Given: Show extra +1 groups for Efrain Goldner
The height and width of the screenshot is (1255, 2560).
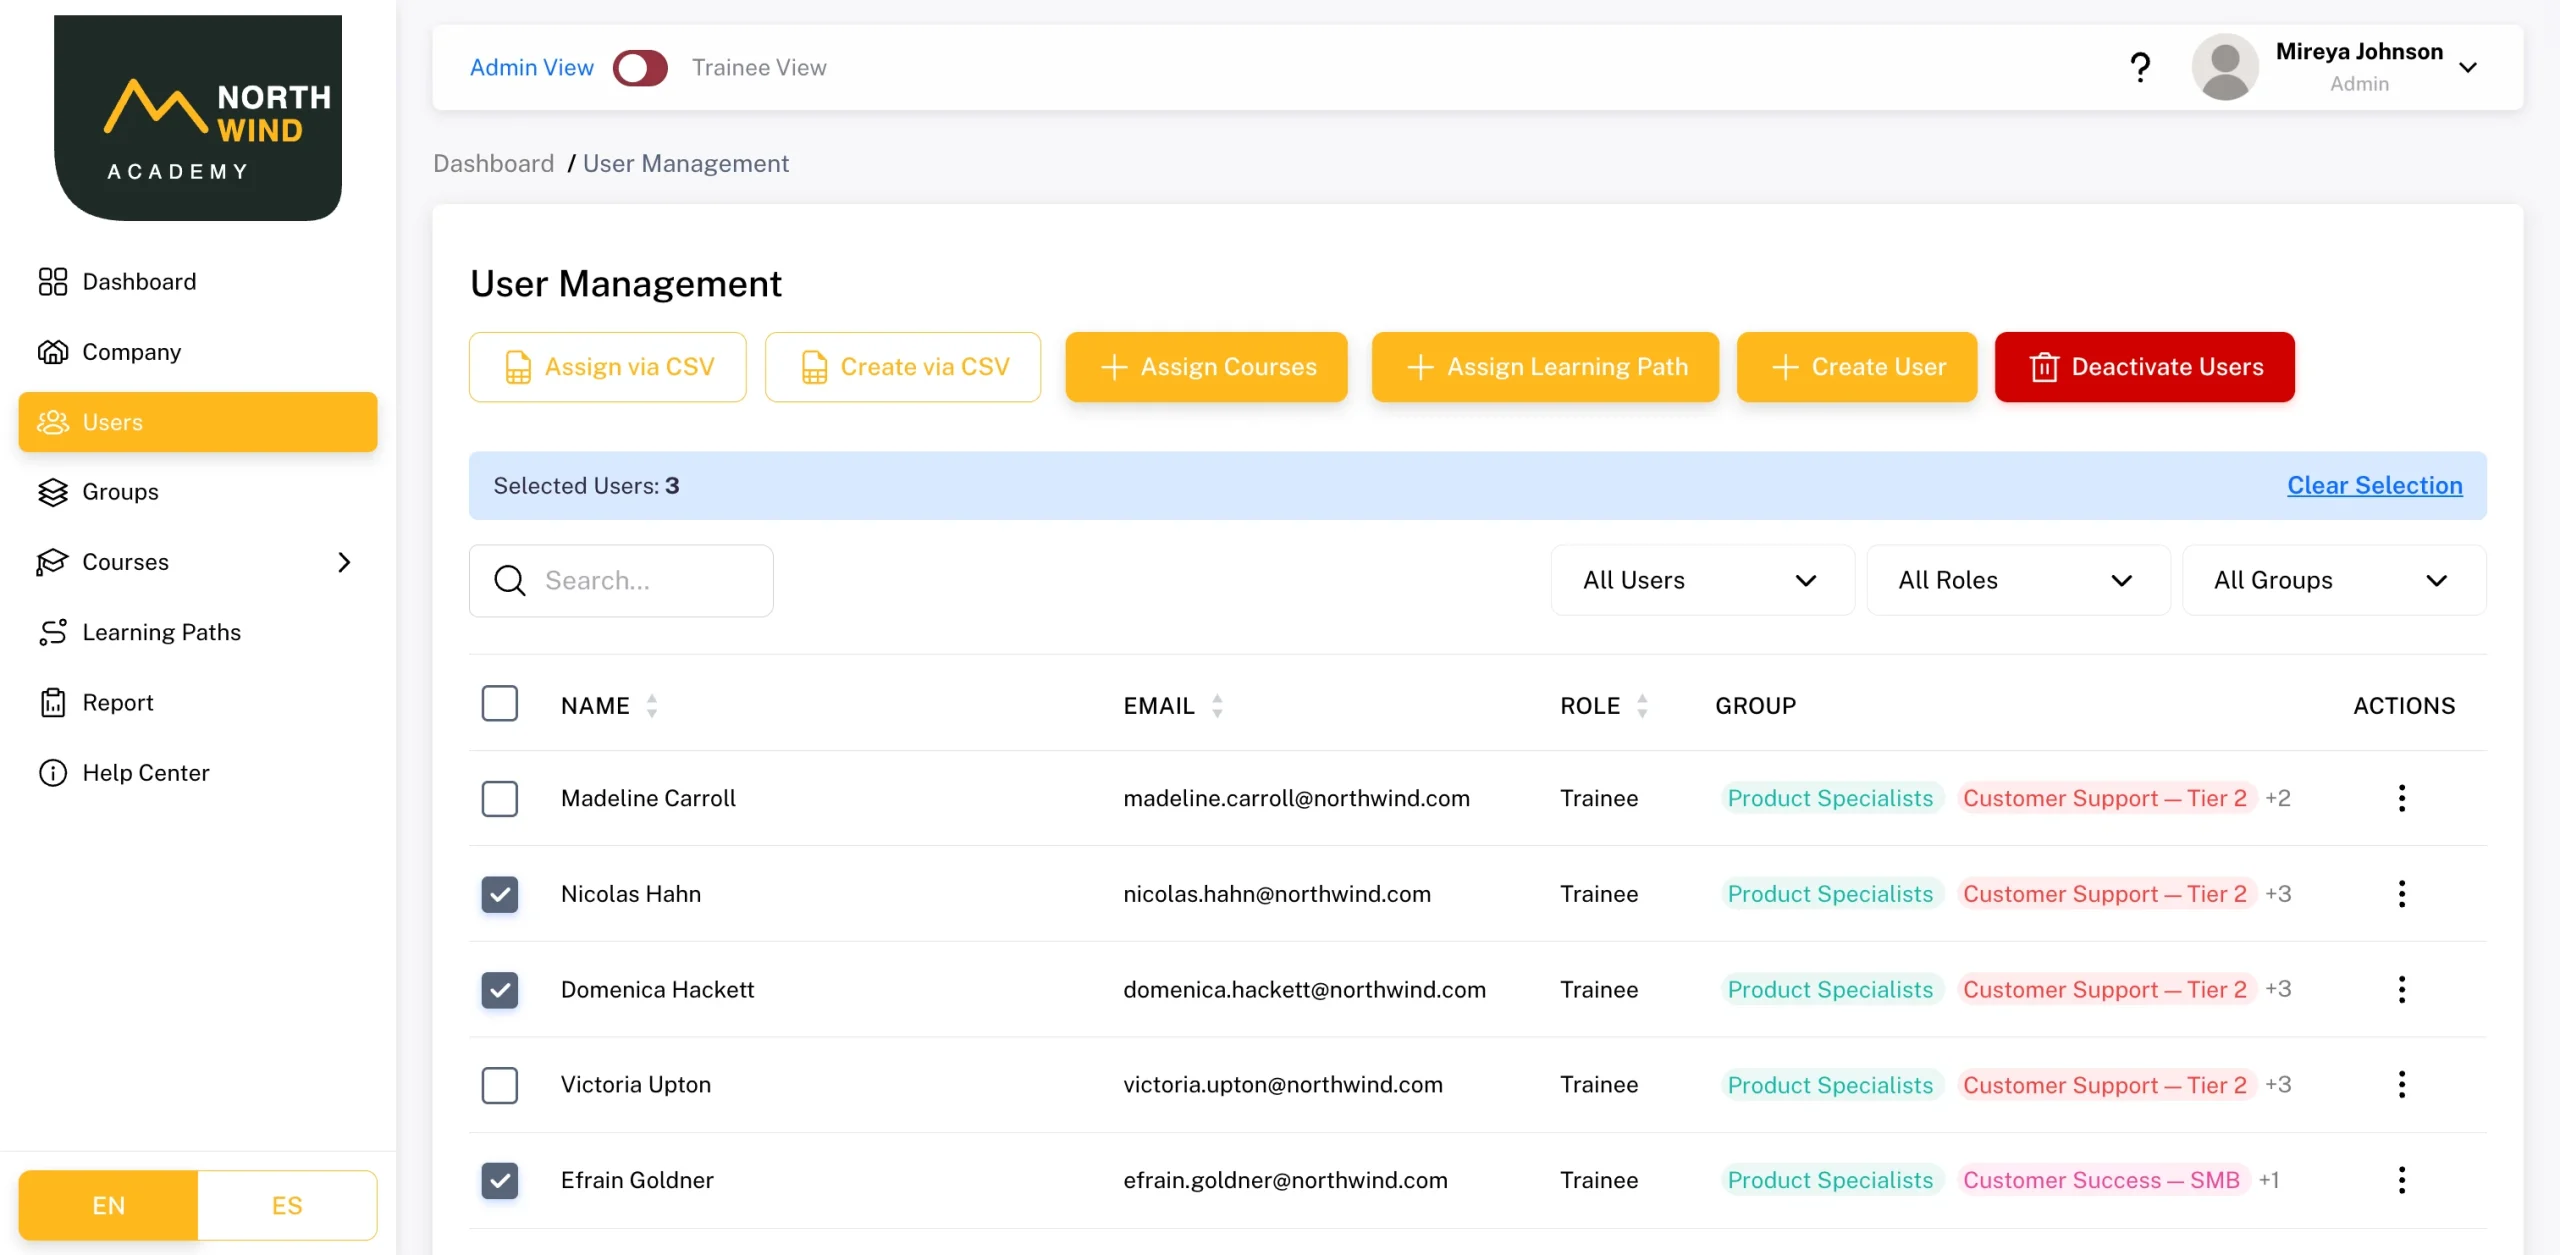Looking at the screenshot, I should click(2270, 1180).
